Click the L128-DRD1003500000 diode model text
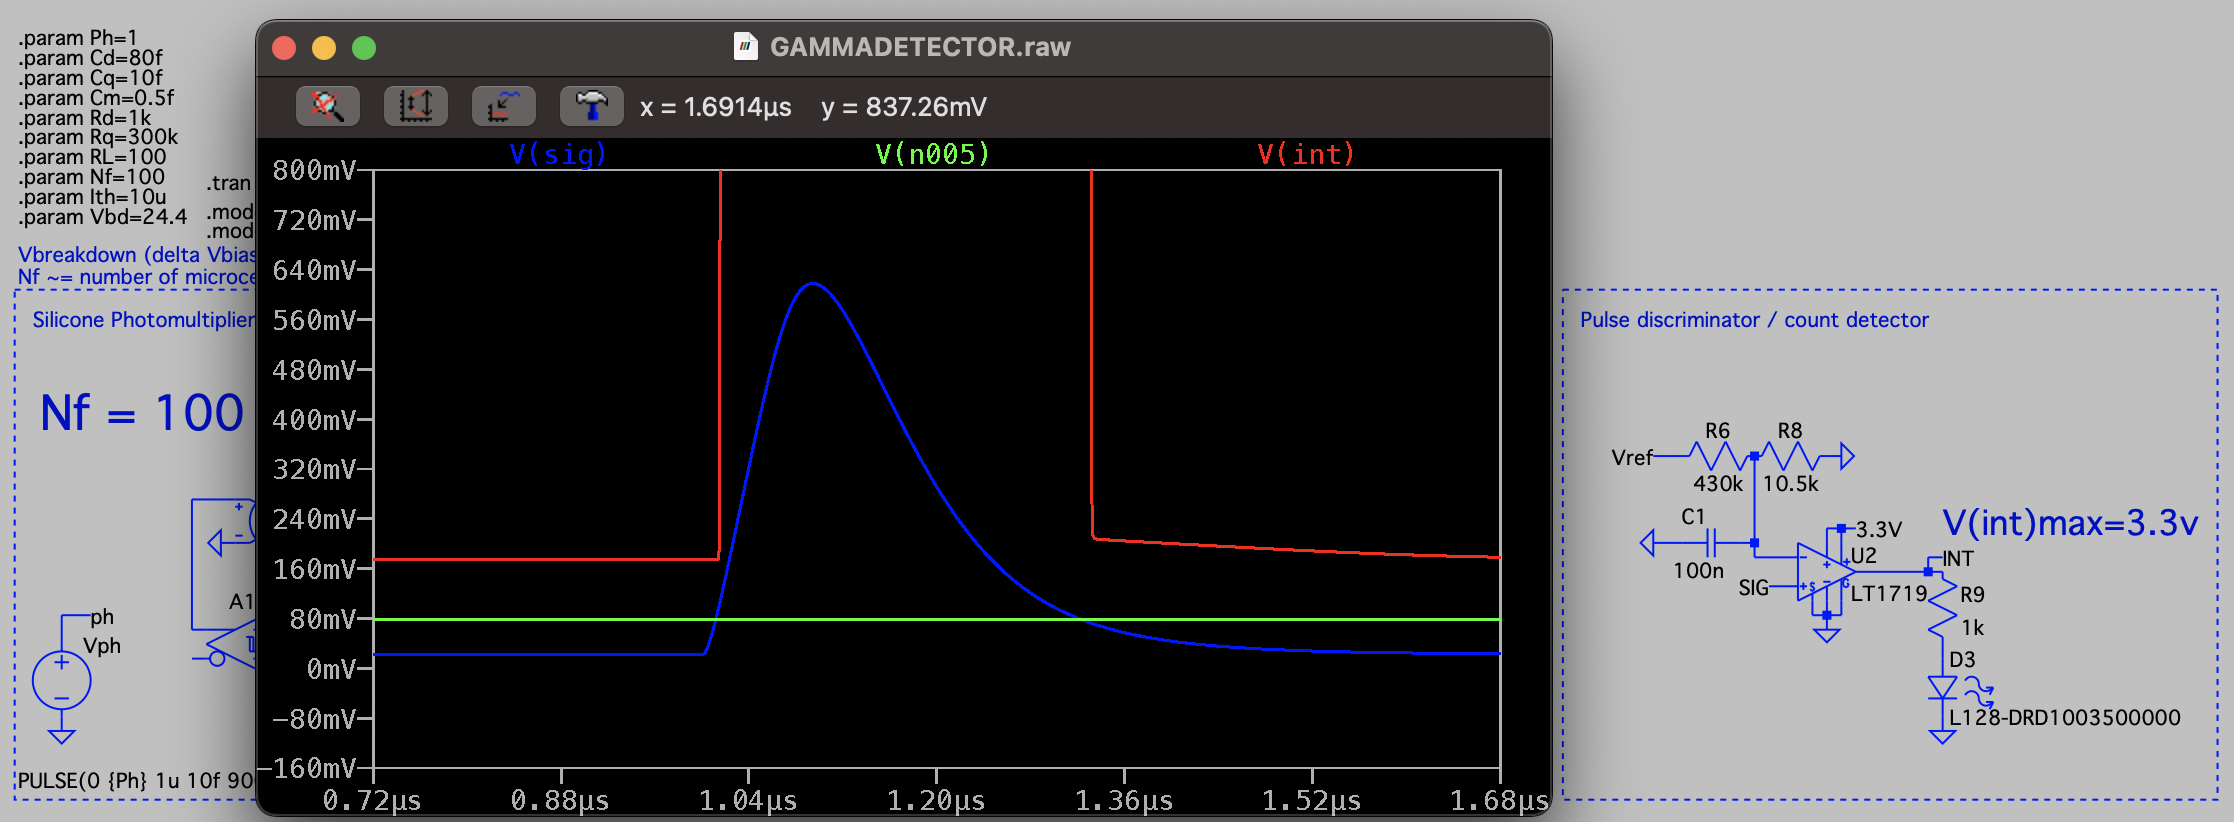The image size is (2234, 822). tap(2064, 717)
